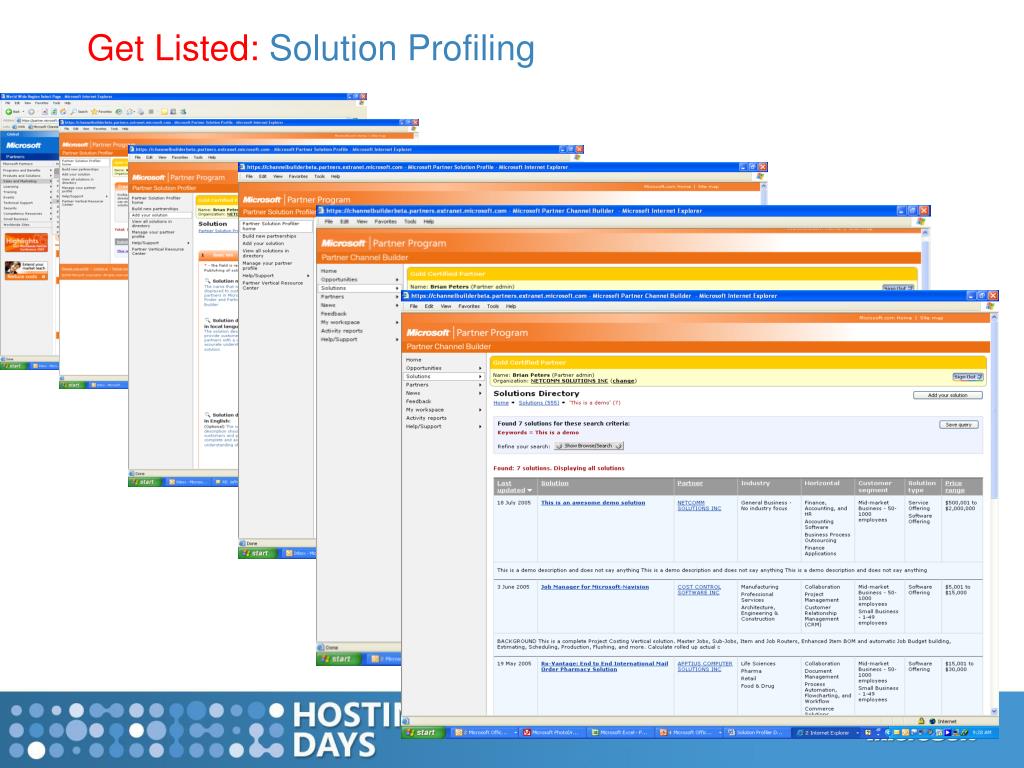Open 'This is an awesome demo solution' link
The height and width of the screenshot is (768, 1024).
pyautogui.click(x=593, y=503)
